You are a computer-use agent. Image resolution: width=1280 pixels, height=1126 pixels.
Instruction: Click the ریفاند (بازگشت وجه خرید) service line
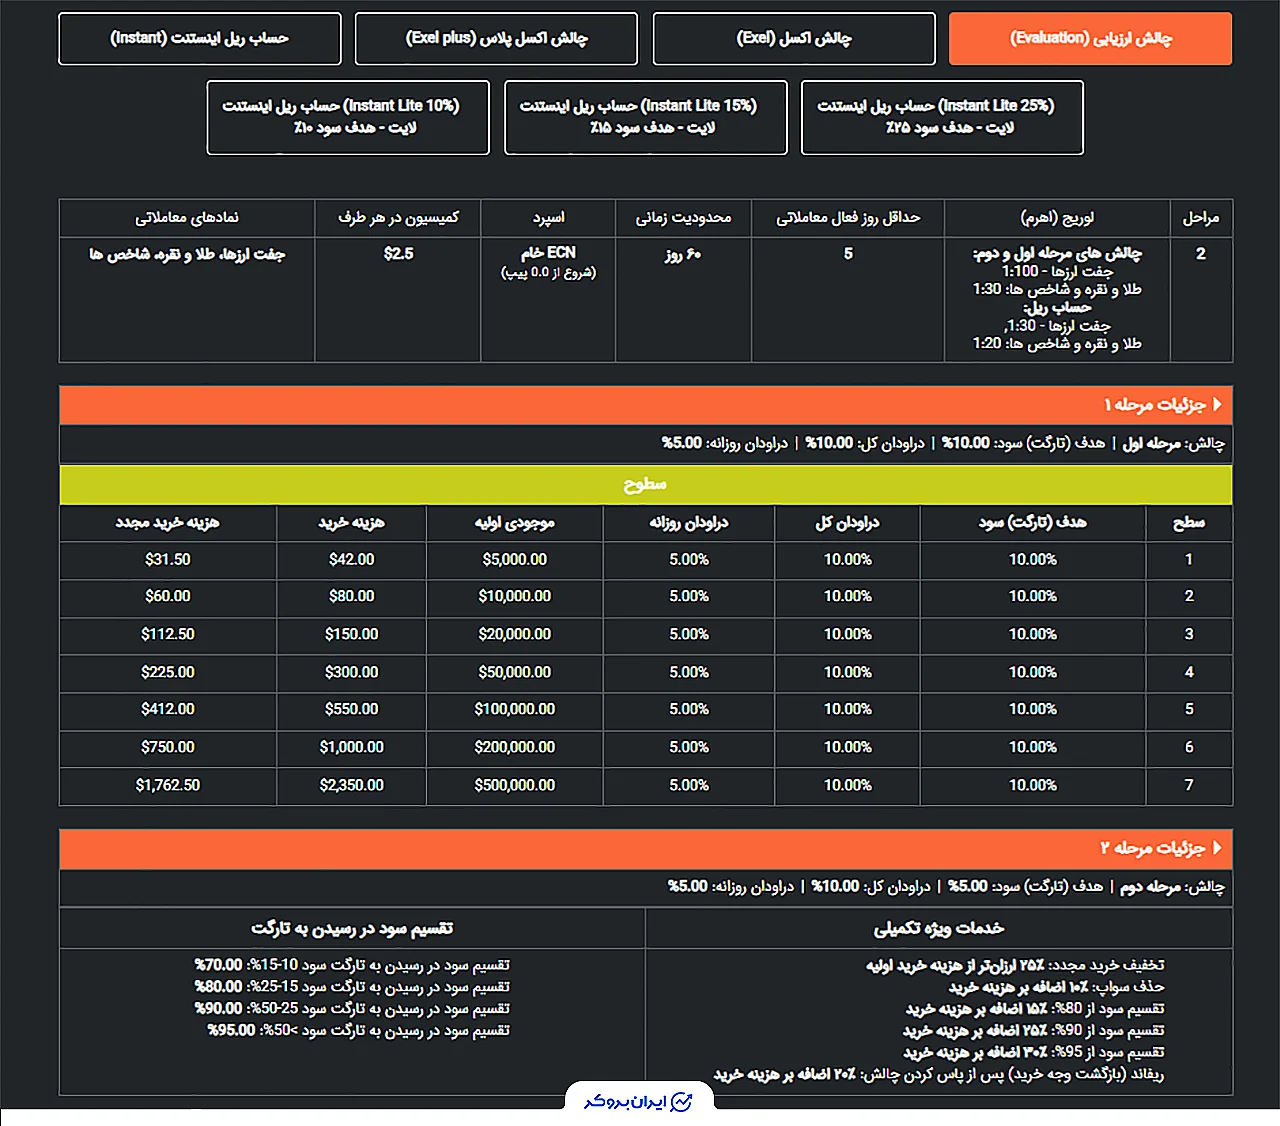tap(939, 1075)
